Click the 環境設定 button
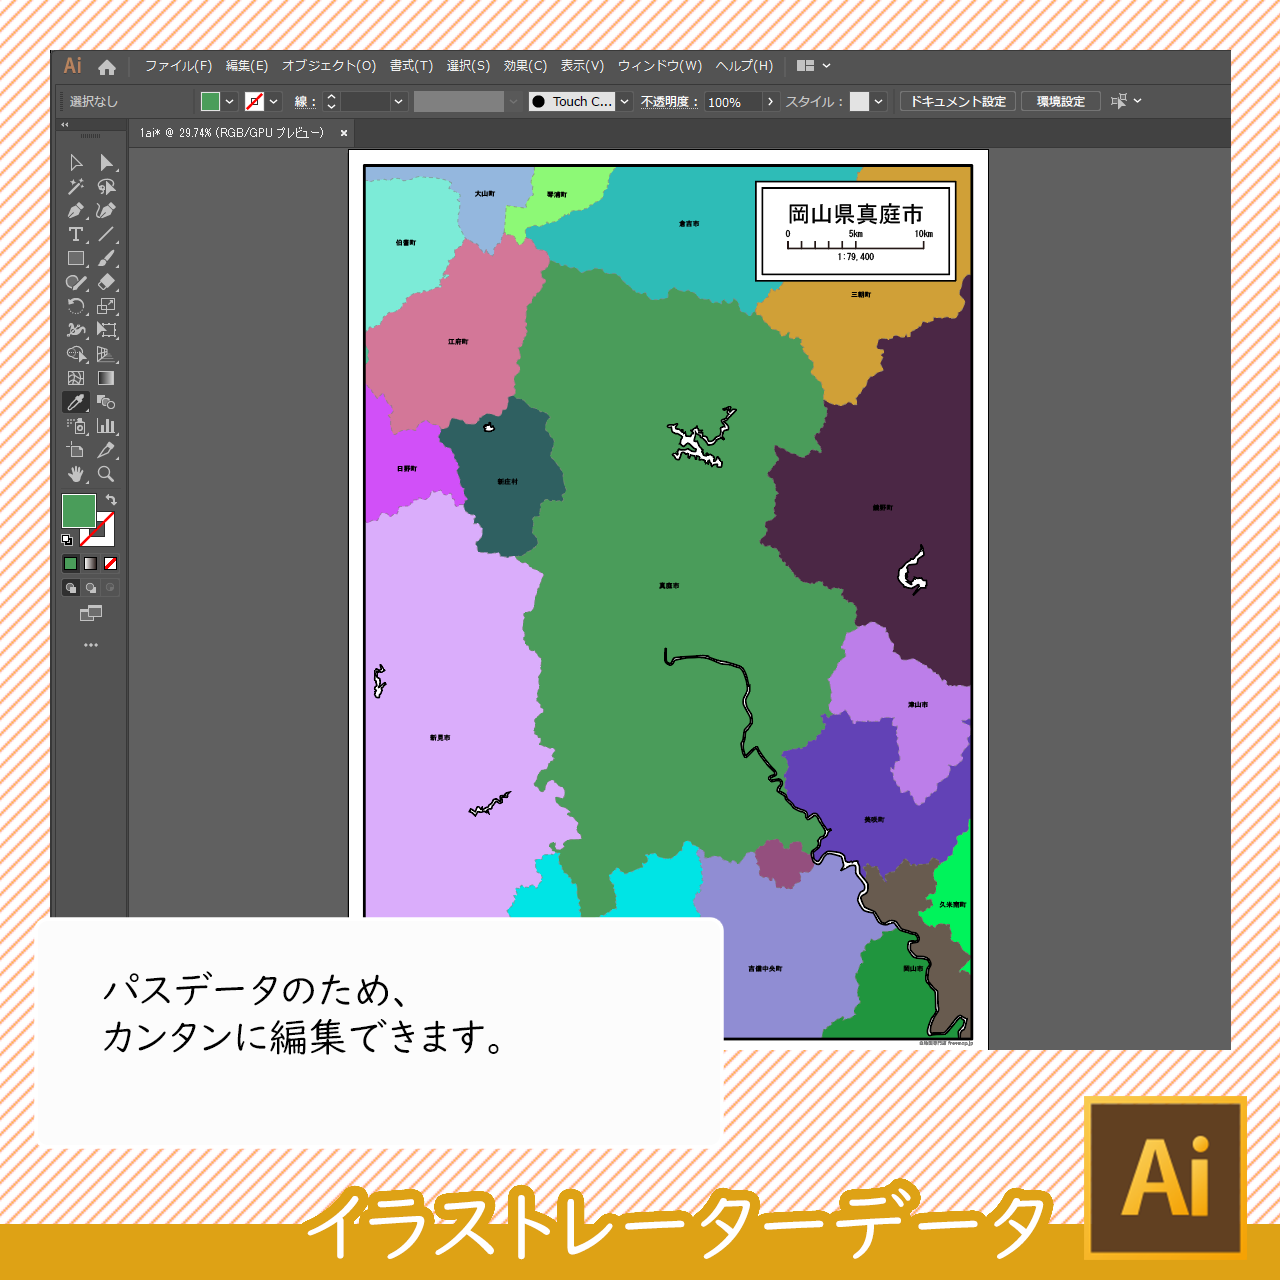Screen dimensions: 1280x1280 pos(1060,101)
